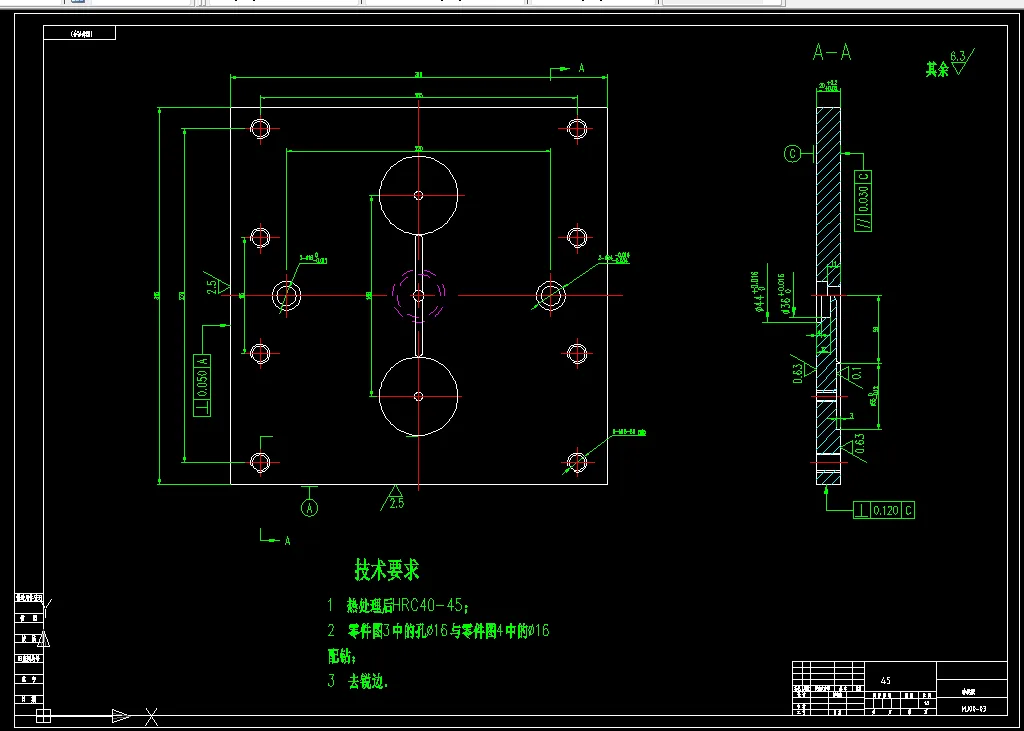The image size is (1024, 731).
Task: Click the 配钻 note text
Action: coord(342,656)
